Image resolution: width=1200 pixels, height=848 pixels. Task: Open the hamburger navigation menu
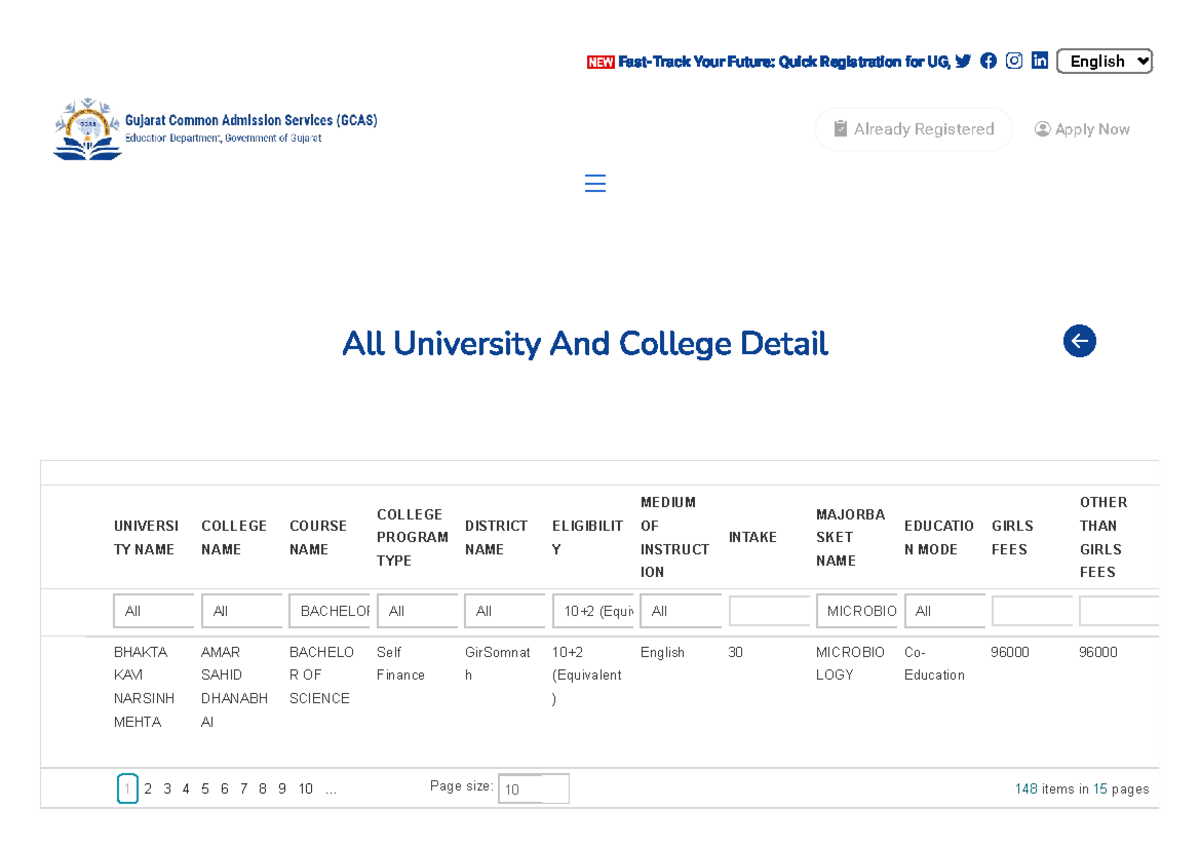click(x=595, y=184)
